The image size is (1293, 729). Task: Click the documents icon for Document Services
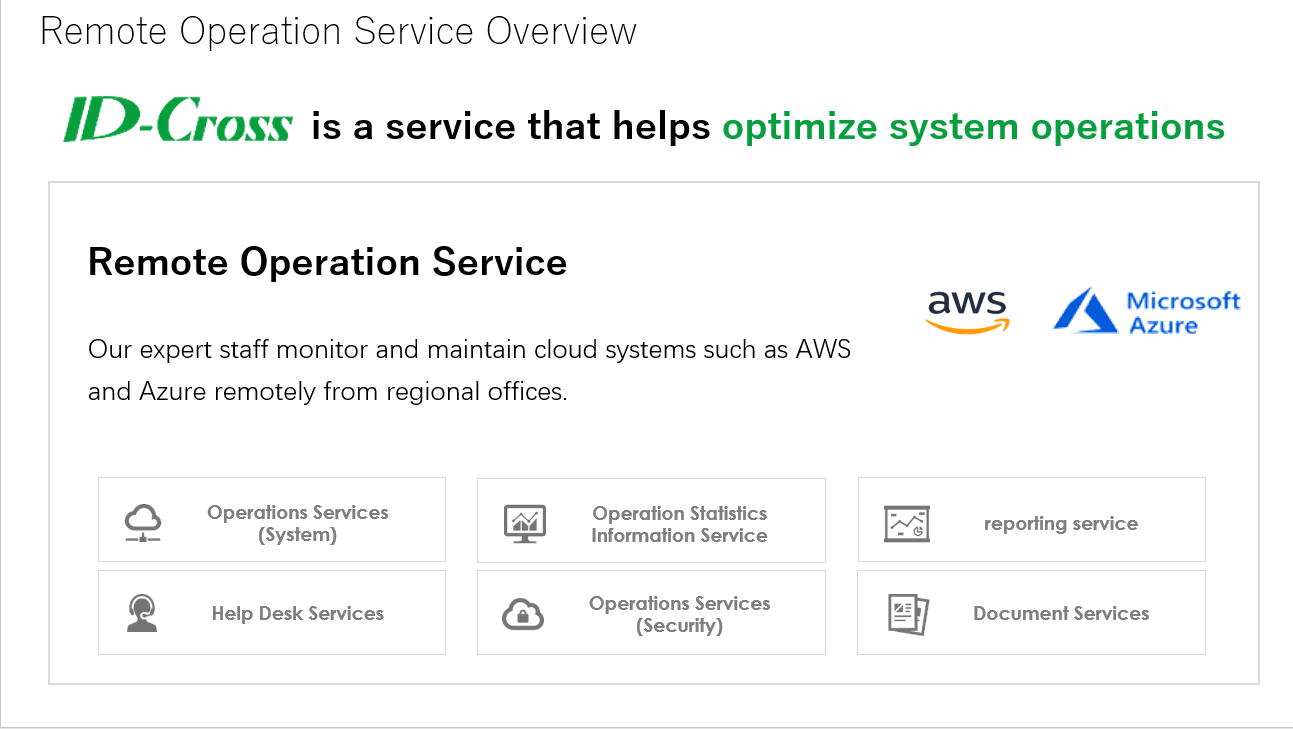click(x=908, y=613)
